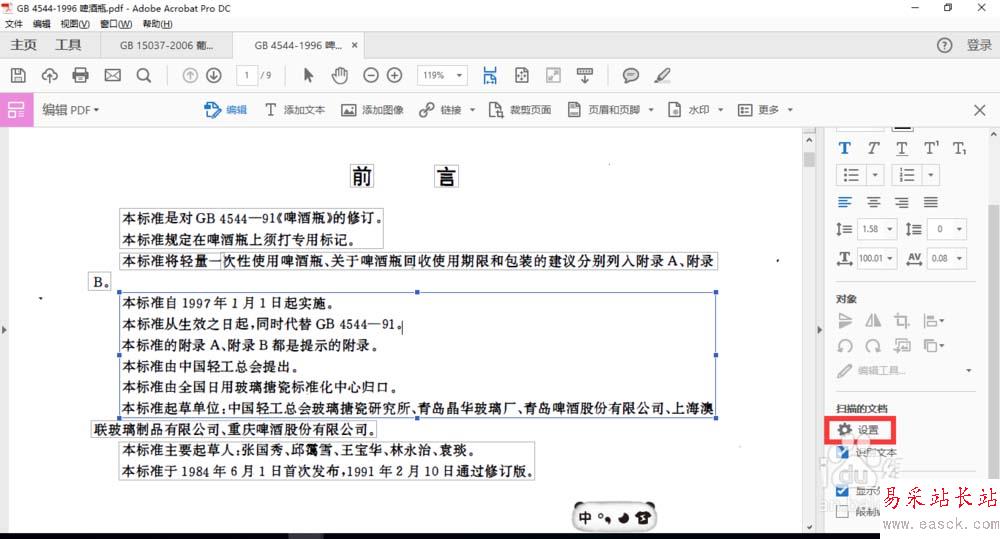
Task: Select the arrow selection tool
Action: click(308, 75)
